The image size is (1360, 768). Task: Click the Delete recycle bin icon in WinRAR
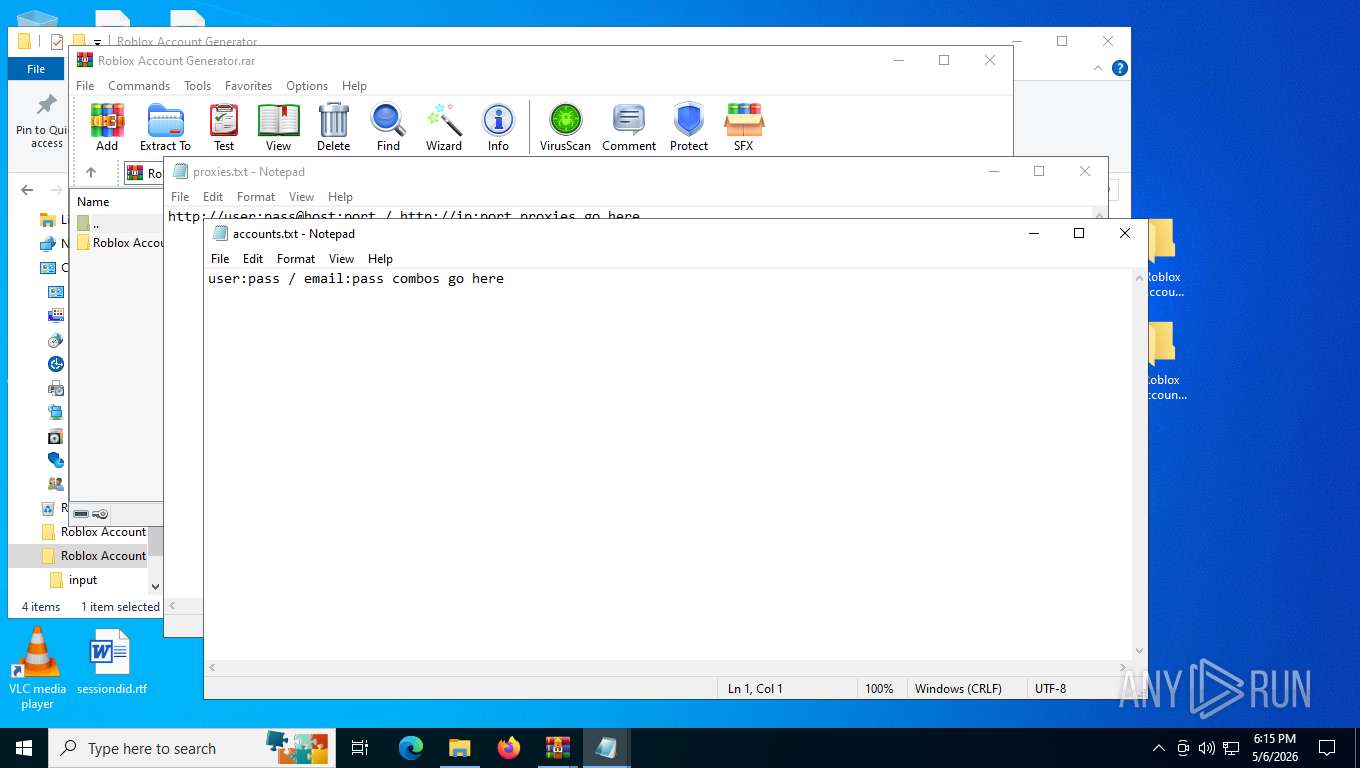click(x=334, y=127)
